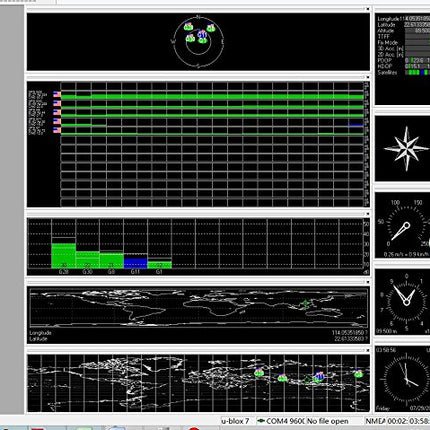430x430 pixels.
Task: Click the blue segment in satellite history
Action: point(356,125)
